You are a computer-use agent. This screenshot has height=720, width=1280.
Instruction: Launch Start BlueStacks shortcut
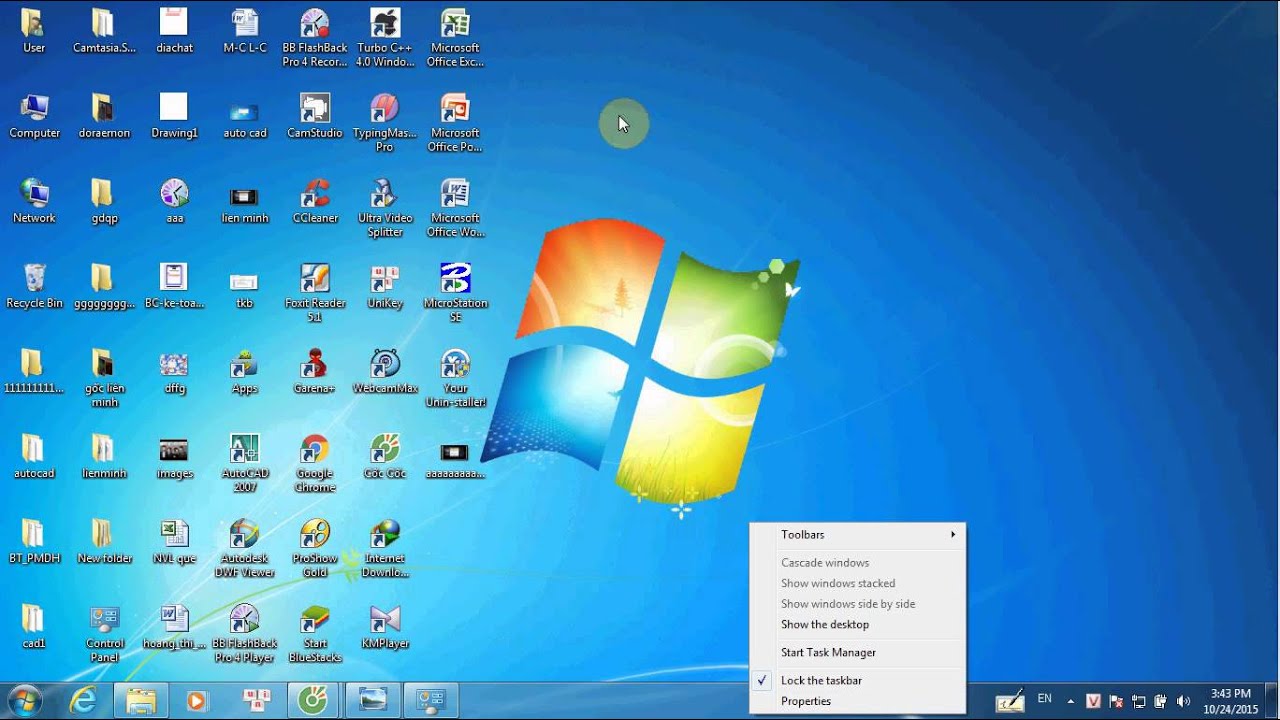click(315, 634)
